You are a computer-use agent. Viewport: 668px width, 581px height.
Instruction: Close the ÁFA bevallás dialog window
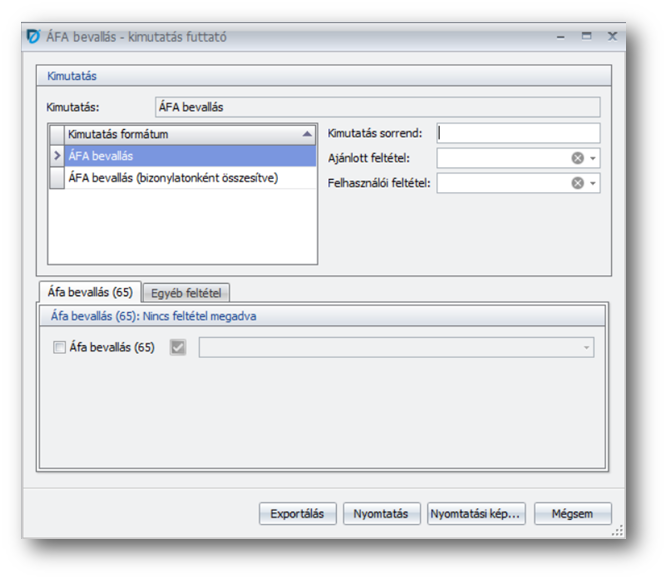pos(611,36)
